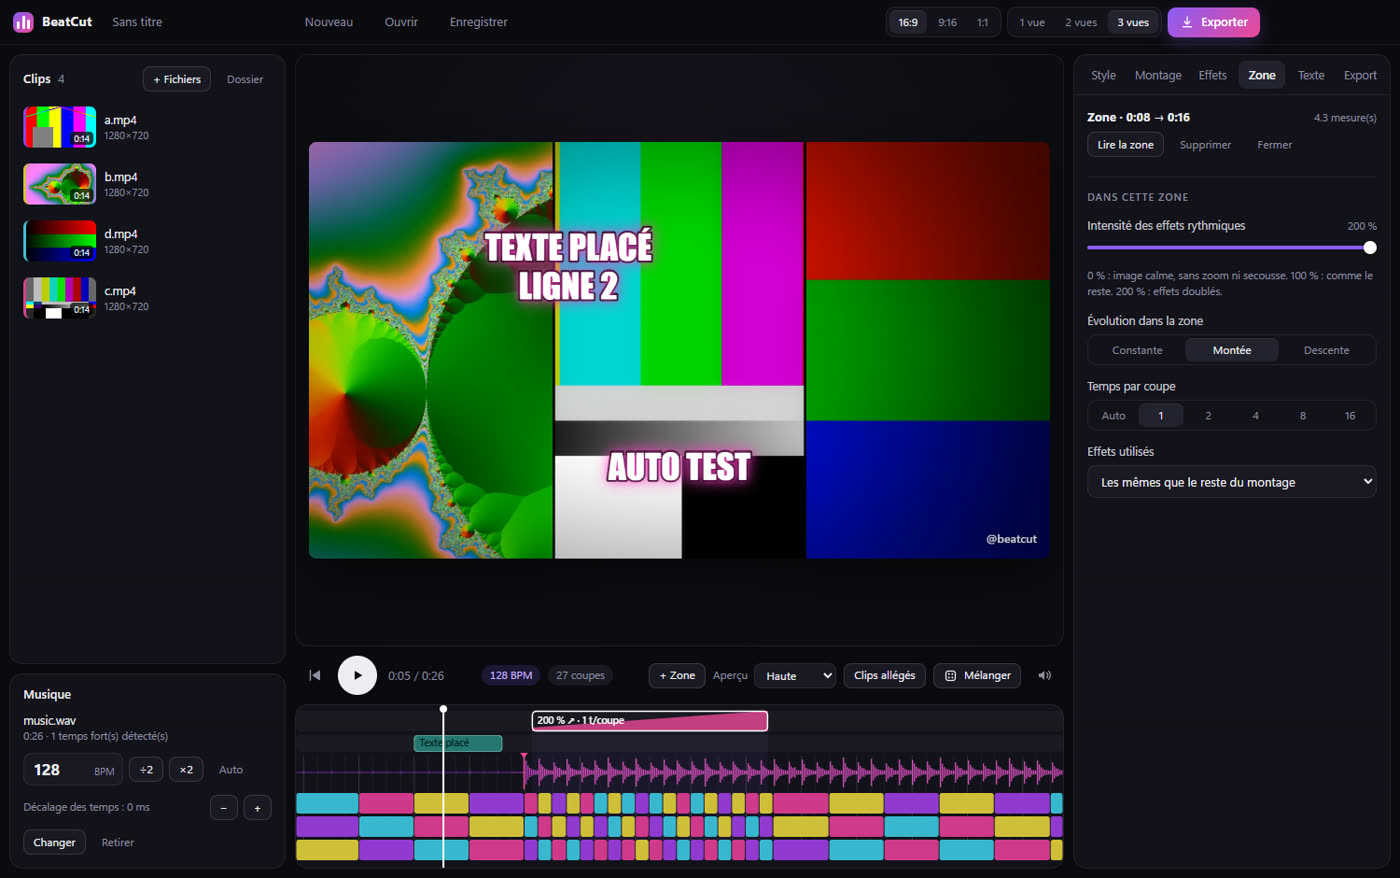
Task: Open the Effets utilisés dropdown
Action: coord(1232,482)
